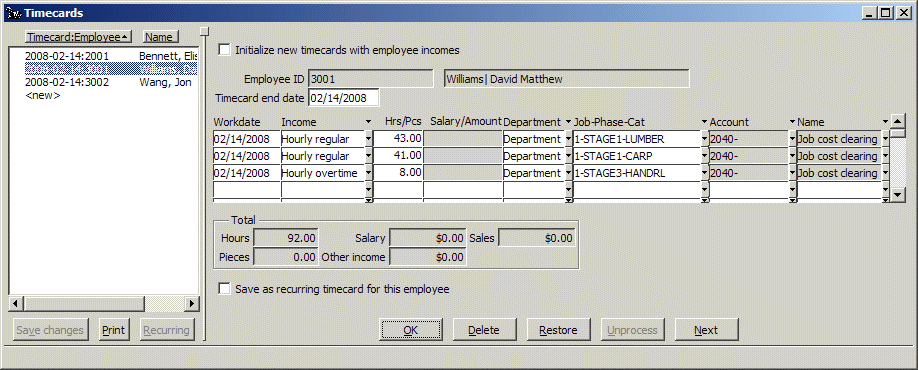Click the Employee ID field 3001

click(370, 79)
